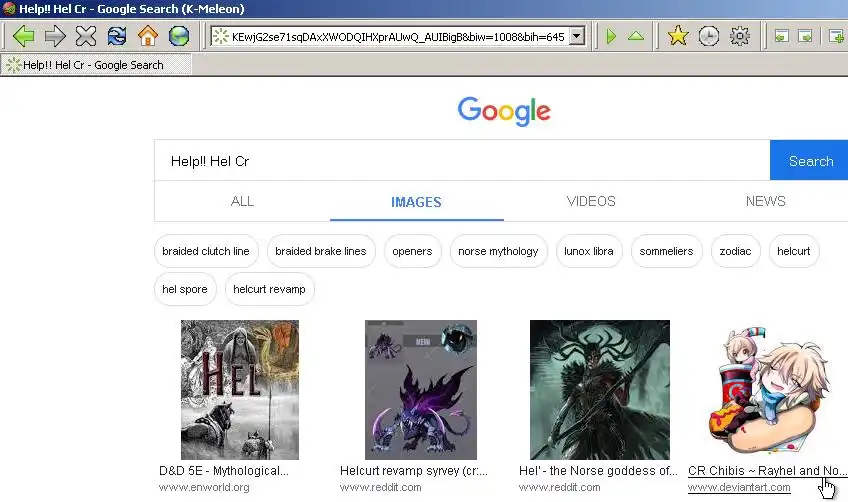Click www.reddit.com under Norse goddess
Image resolution: width=848 pixels, height=502 pixels.
(x=559, y=487)
